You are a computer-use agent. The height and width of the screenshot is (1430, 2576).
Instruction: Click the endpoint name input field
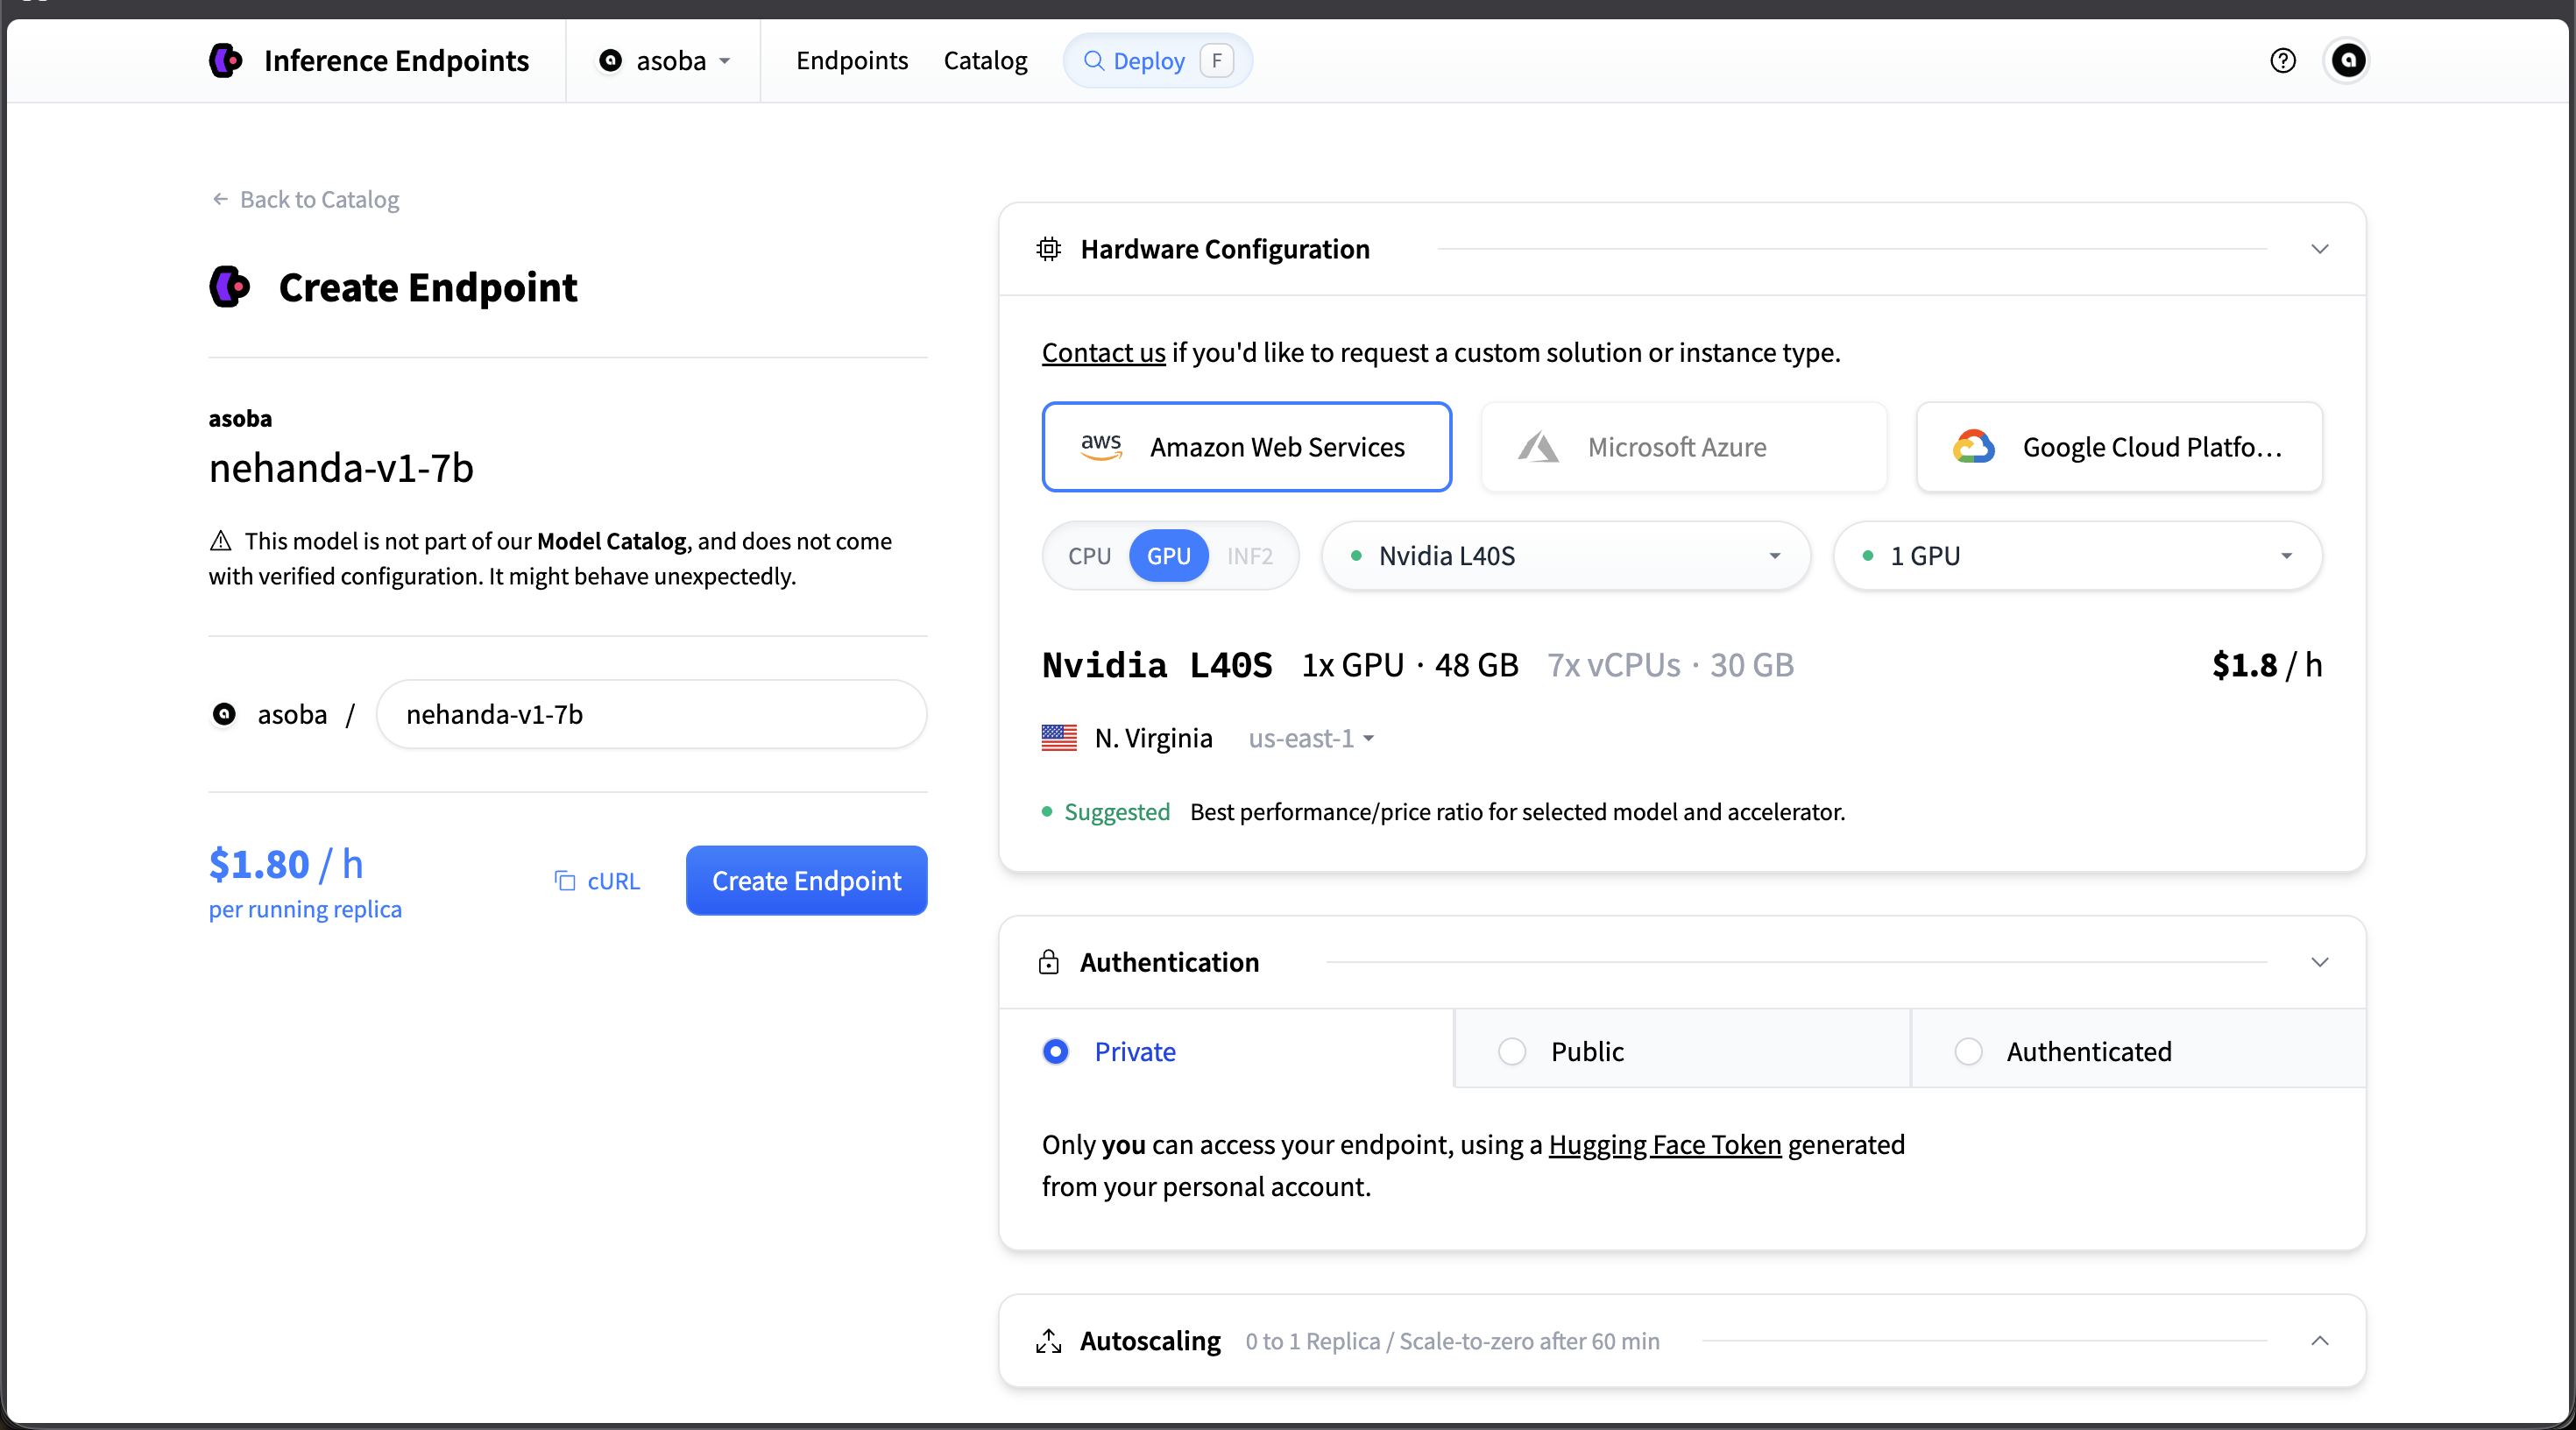[x=651, y=714]
